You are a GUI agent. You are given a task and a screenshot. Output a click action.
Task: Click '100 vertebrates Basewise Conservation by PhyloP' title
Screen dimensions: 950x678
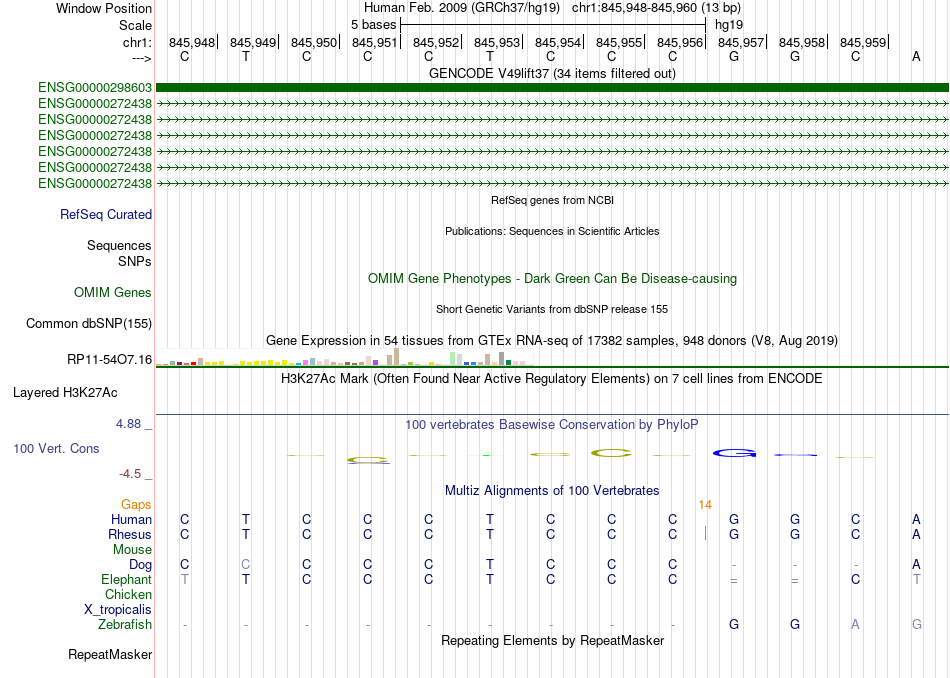pyautogui.click(x=552, y=425)
